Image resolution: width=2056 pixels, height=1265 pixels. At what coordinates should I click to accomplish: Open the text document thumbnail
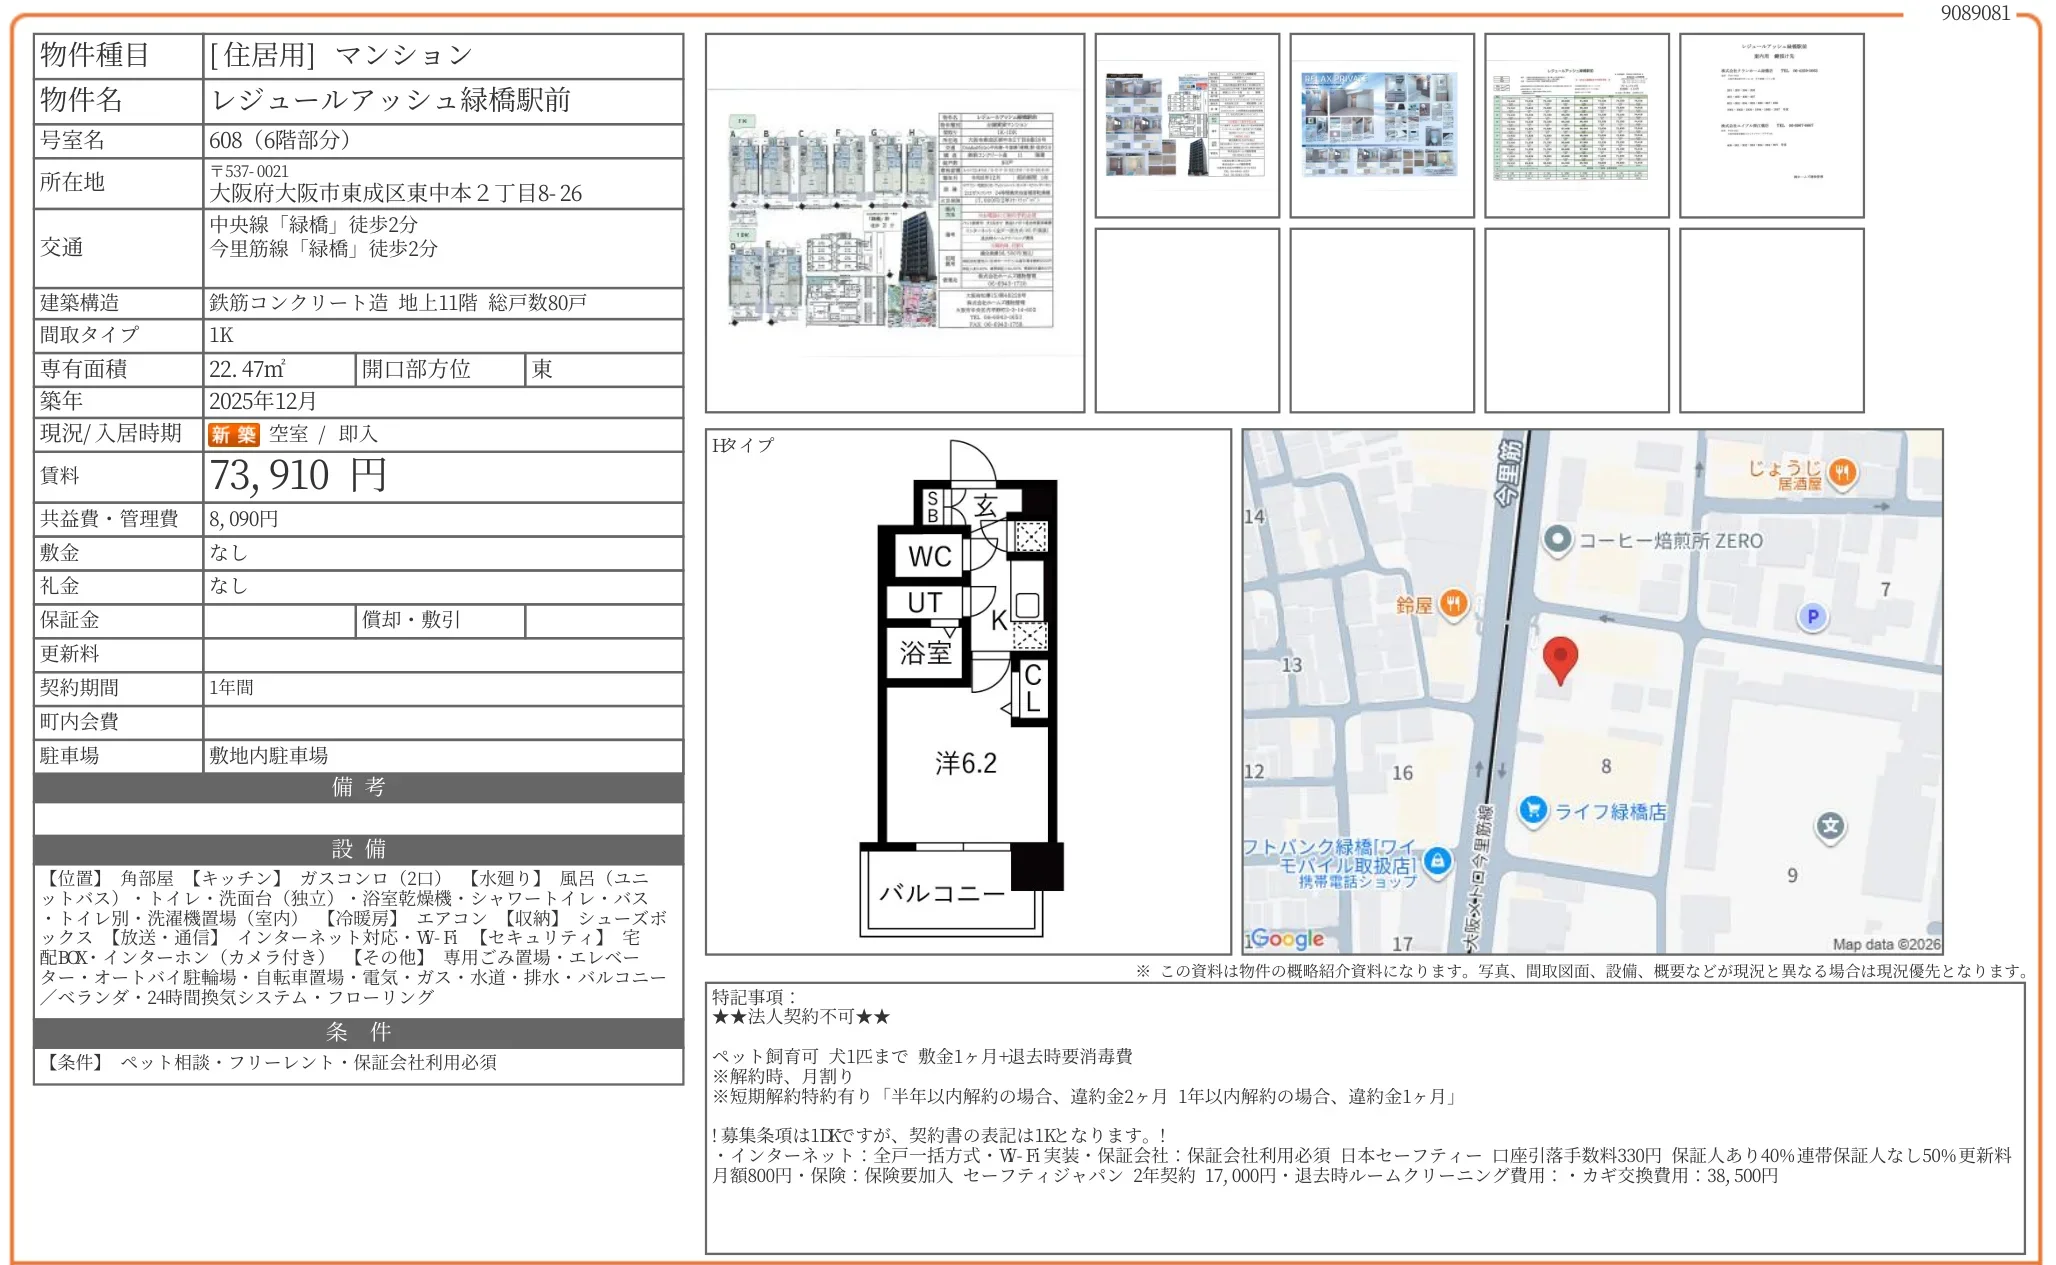(x=1771, y=125)
